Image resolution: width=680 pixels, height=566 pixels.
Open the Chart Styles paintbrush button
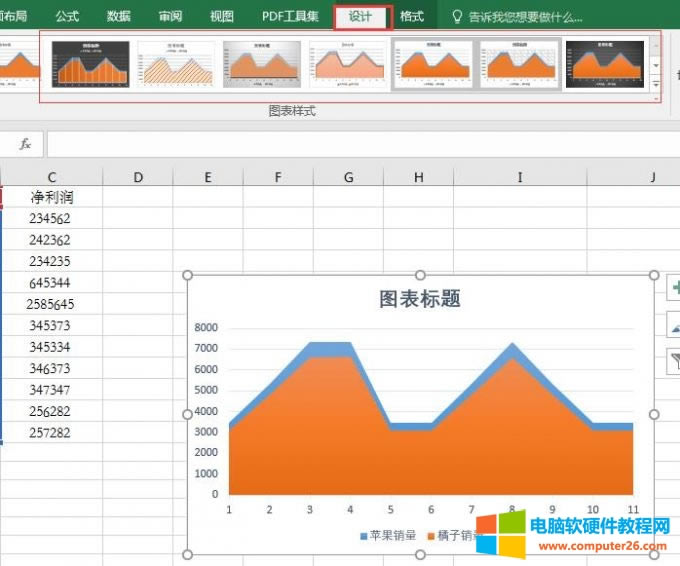point(671,325)
